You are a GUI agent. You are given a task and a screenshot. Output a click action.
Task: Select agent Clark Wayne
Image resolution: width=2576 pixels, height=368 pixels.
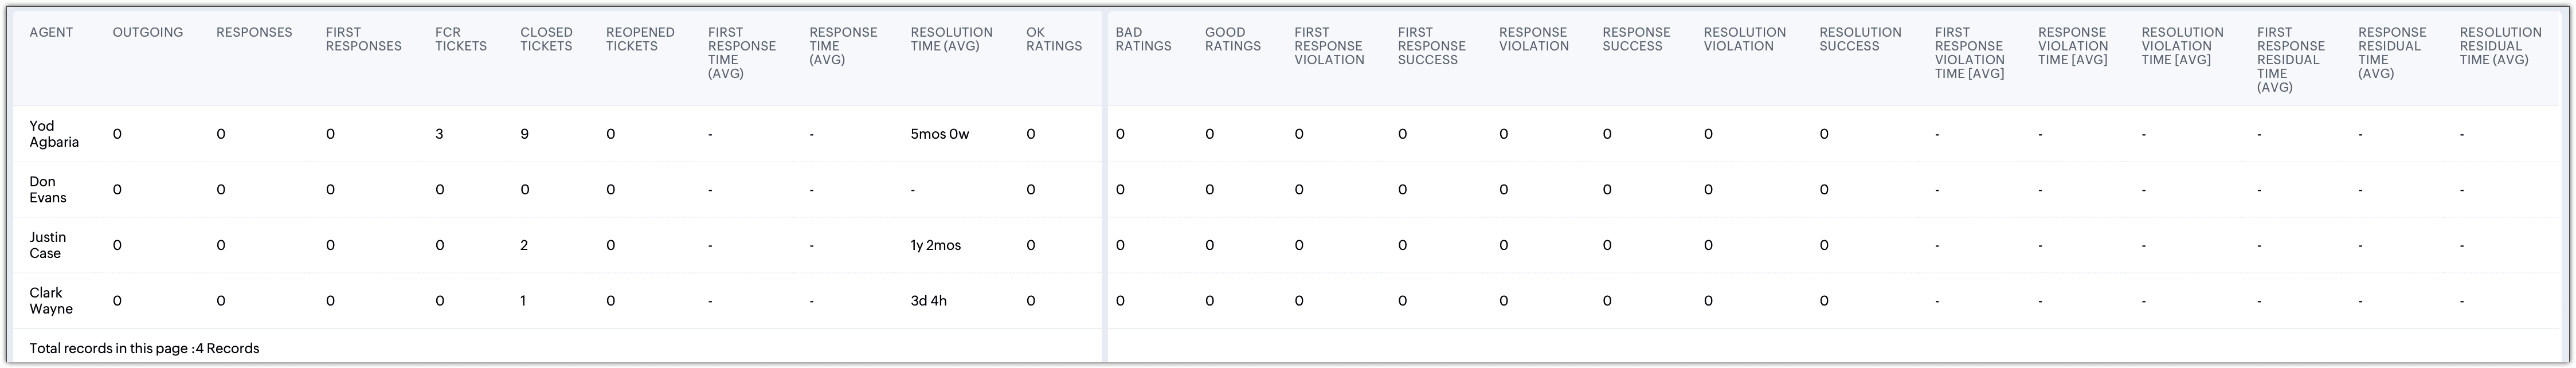pos(51,301)
